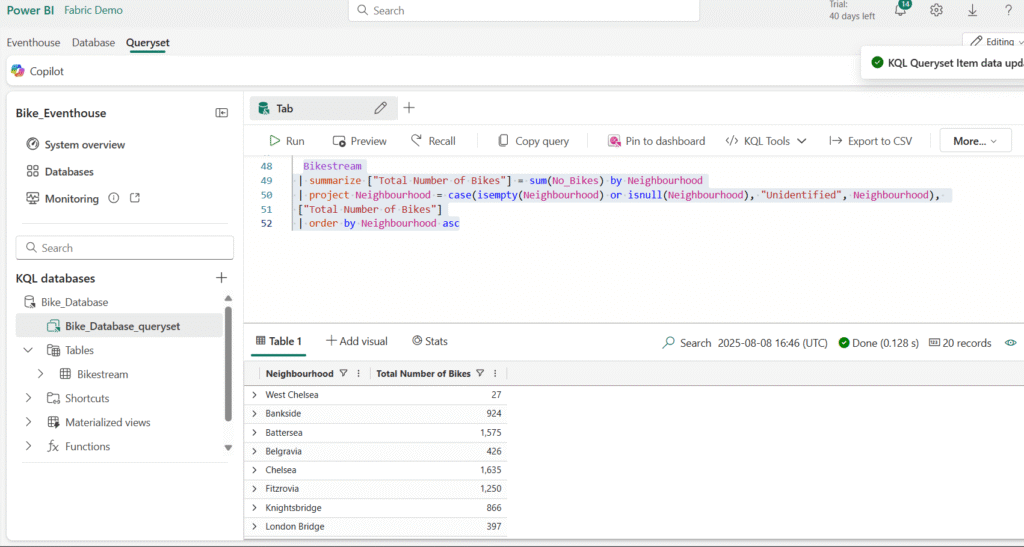Viewport: 1024px width, 547px height.
Task: Open KQL Tools dropdown
Action: click(766, 141)
